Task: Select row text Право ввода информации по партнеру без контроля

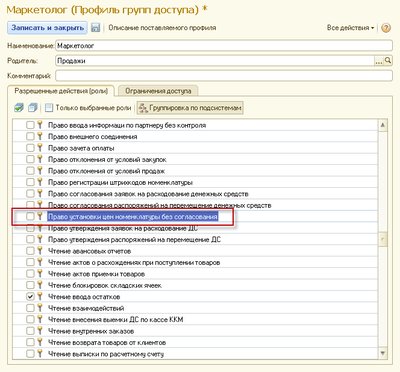Action: [x=127, y=125]
